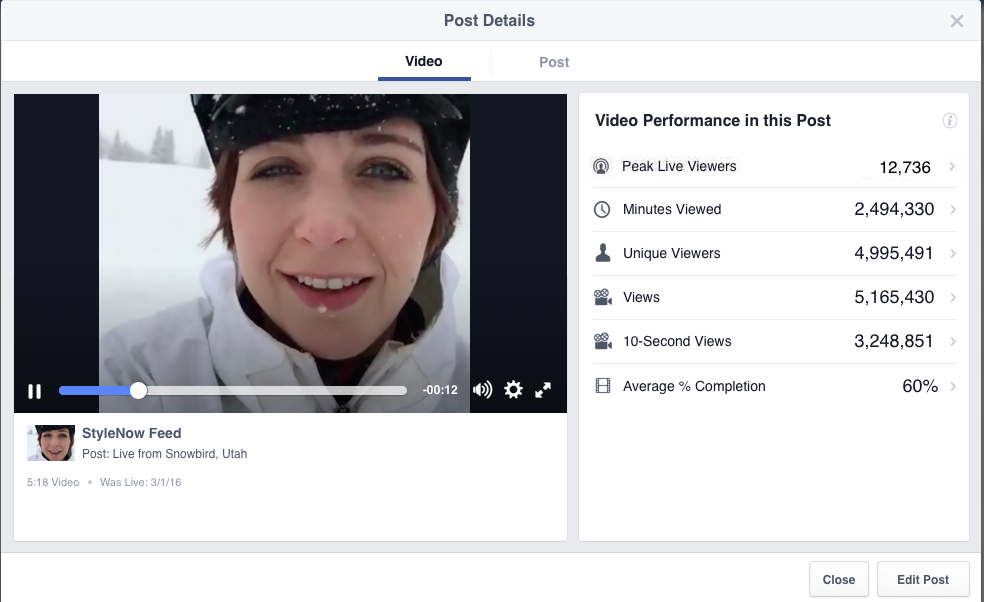Toggle fullscreen video playback
Screen dimensions: 984x602
tap(543, 390)
